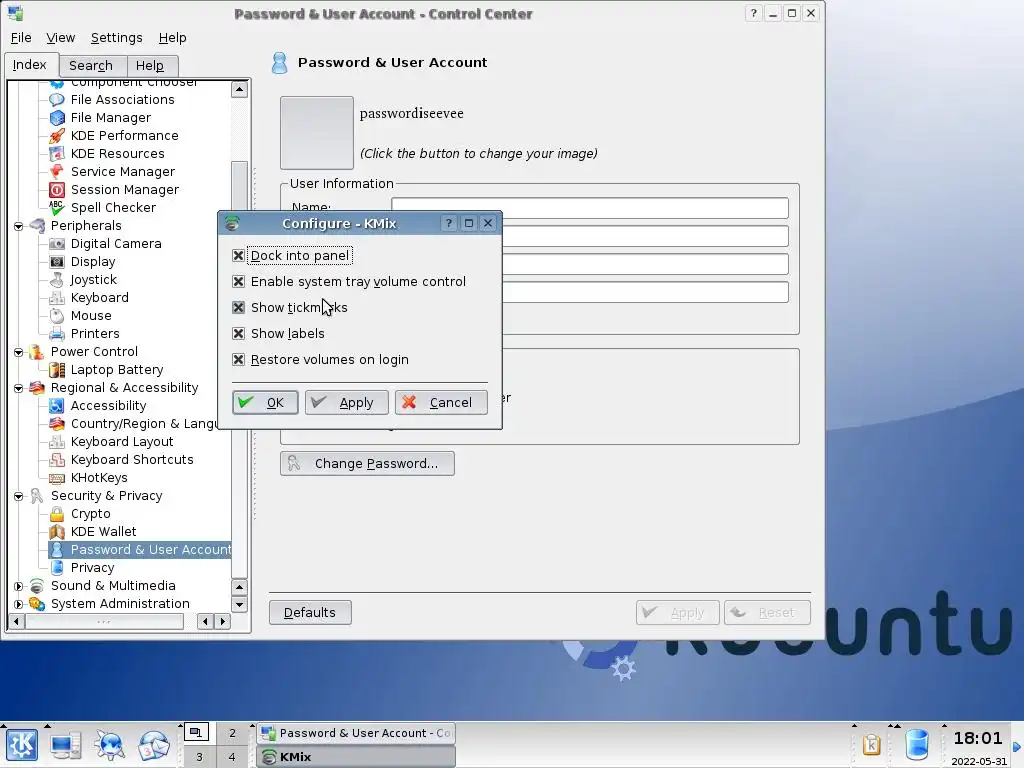Click the Konqueror browser icon in panel
The height and width of the screenshot is (768, 1024).
coord(110,745)
